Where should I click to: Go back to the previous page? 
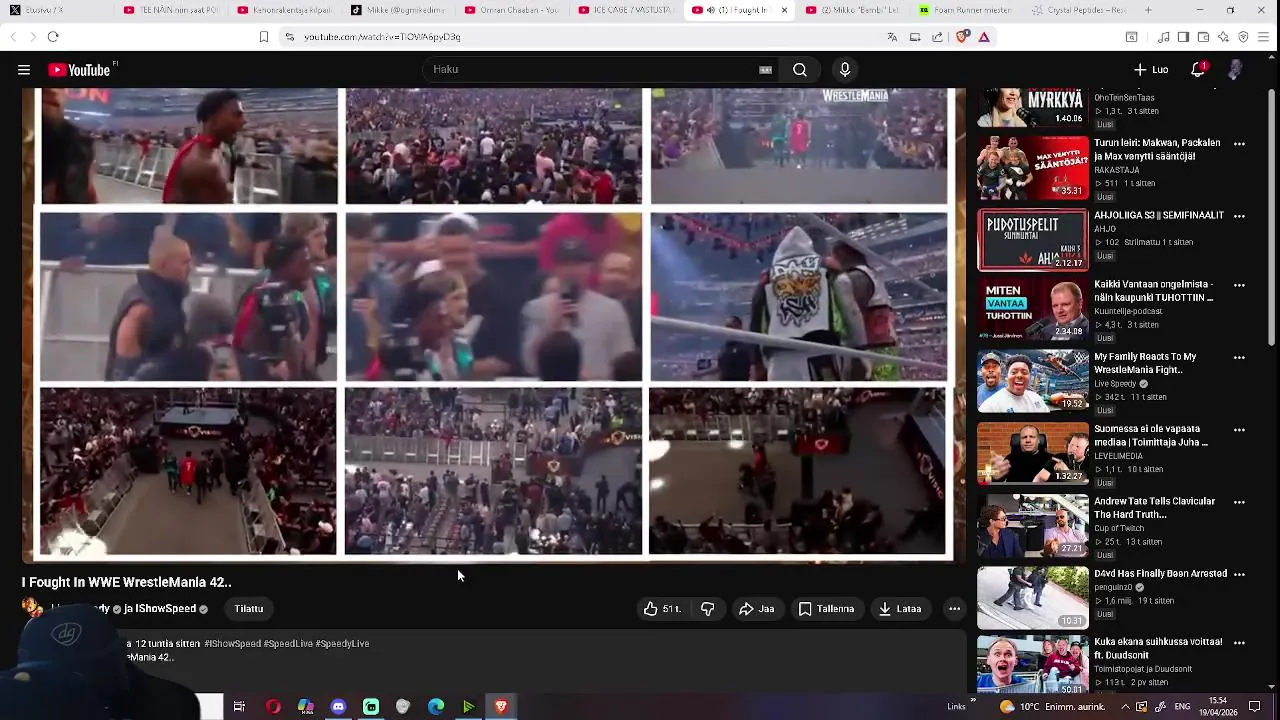(x=13, y=37)
